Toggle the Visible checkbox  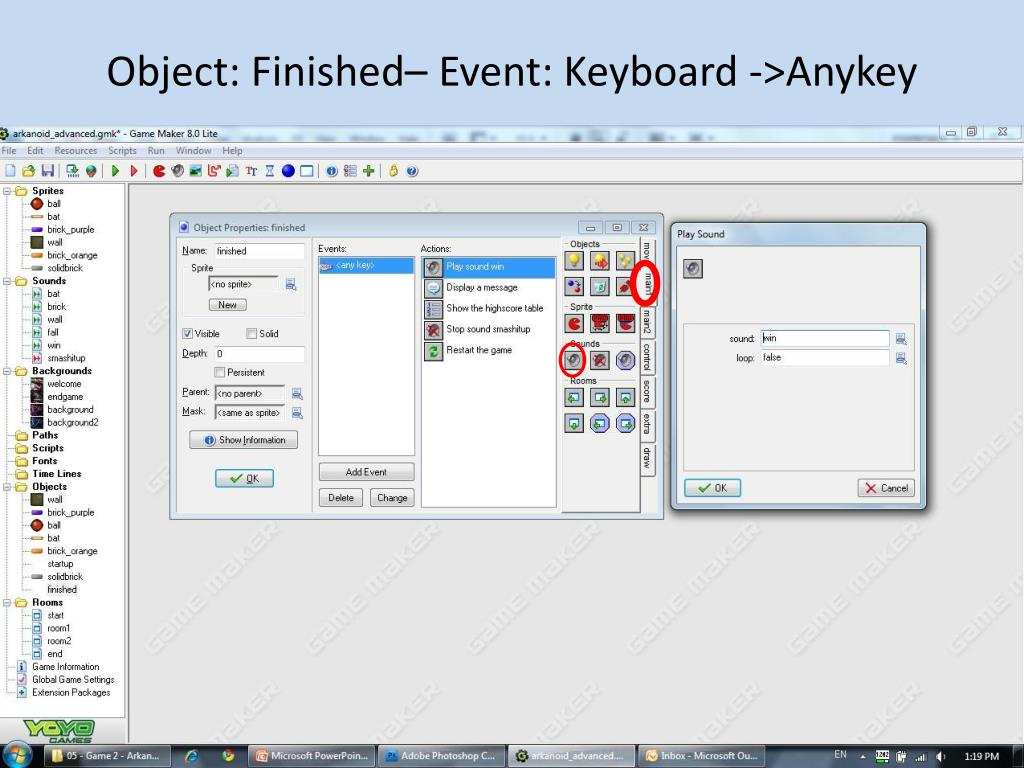tap(187, 334)
